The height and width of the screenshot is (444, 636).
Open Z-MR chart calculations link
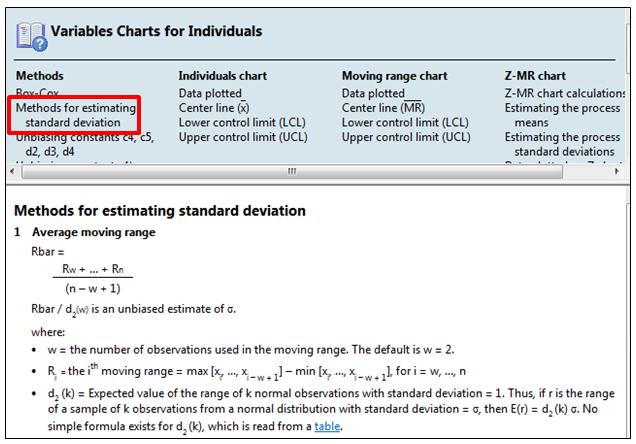[565, 93]
